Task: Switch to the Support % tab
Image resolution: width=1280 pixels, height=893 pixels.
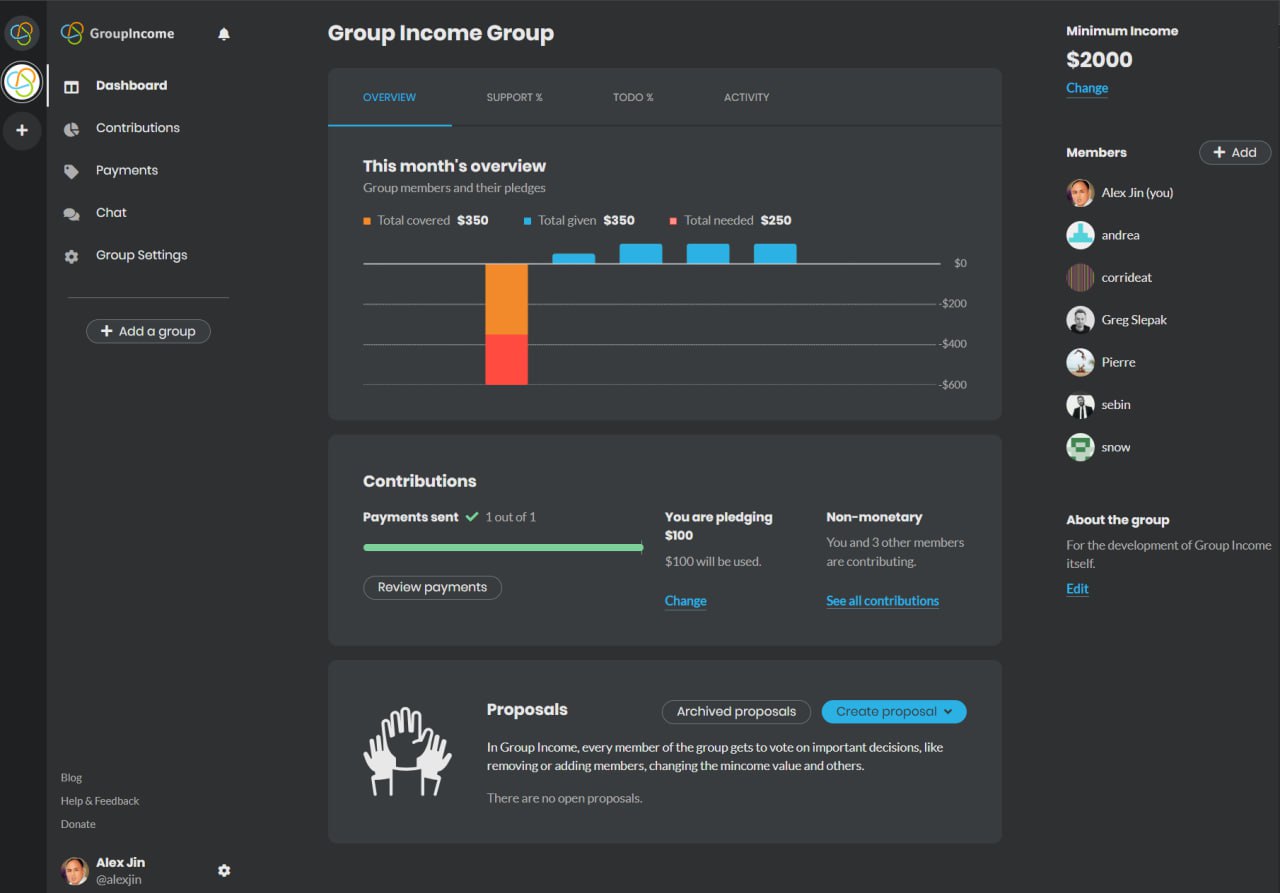Action: 514,97
